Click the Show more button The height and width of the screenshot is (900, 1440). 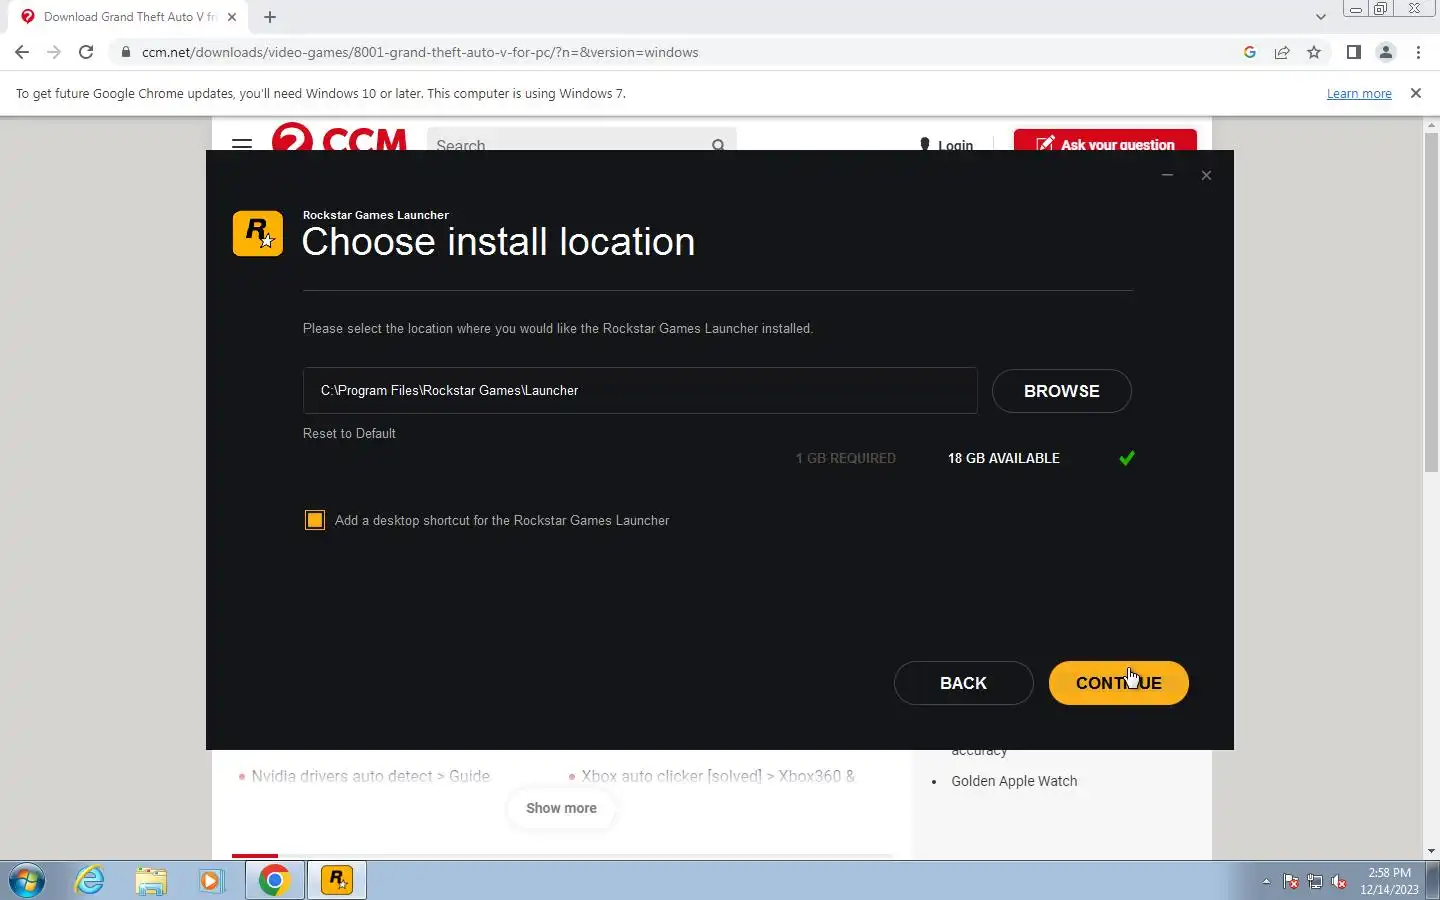[x=561, y=808]
